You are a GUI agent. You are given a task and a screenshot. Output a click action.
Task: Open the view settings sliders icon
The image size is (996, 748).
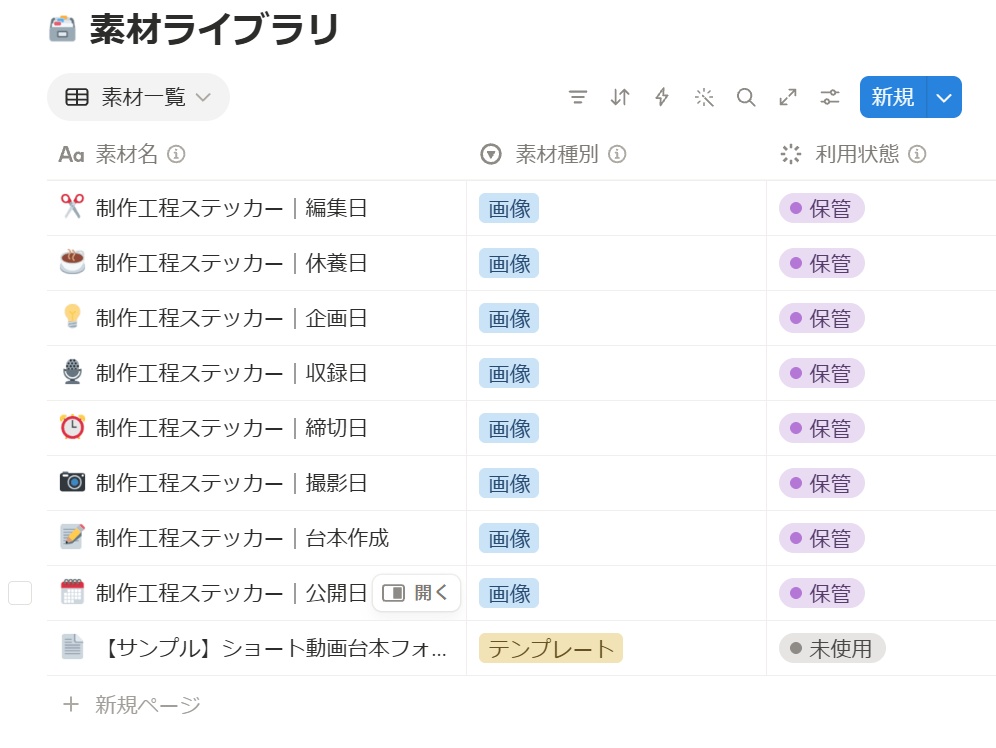830,97
